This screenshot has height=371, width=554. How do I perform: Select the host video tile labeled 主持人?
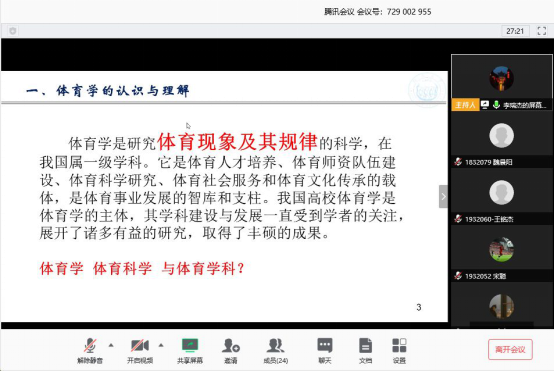pos(501,83)
